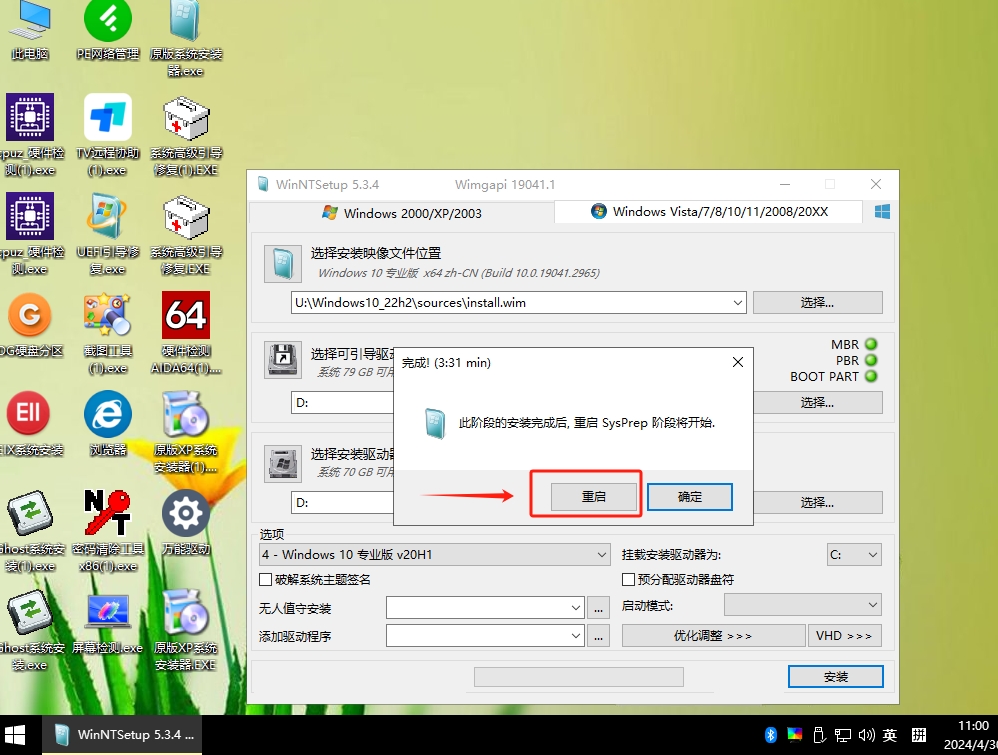The image size is (998, 755).
Task: Open VHD >>> options
Action: point(844,635)
